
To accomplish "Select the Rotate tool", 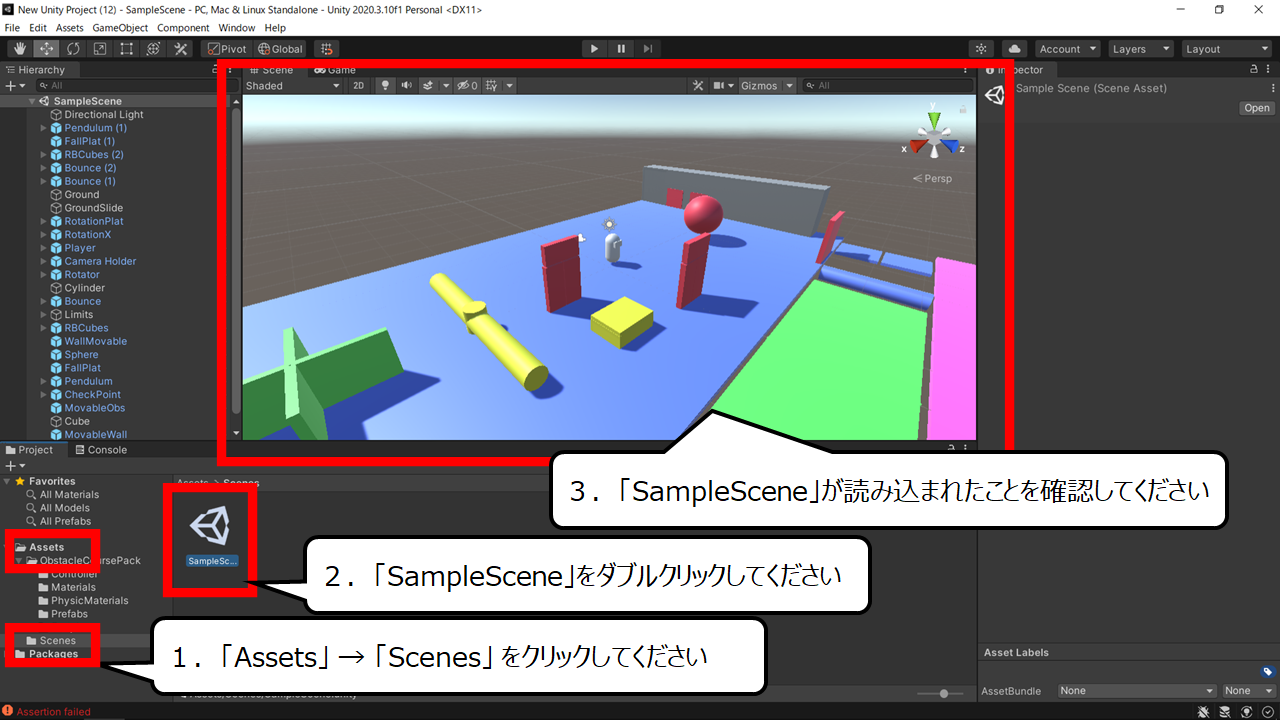I will coord(73,48).
